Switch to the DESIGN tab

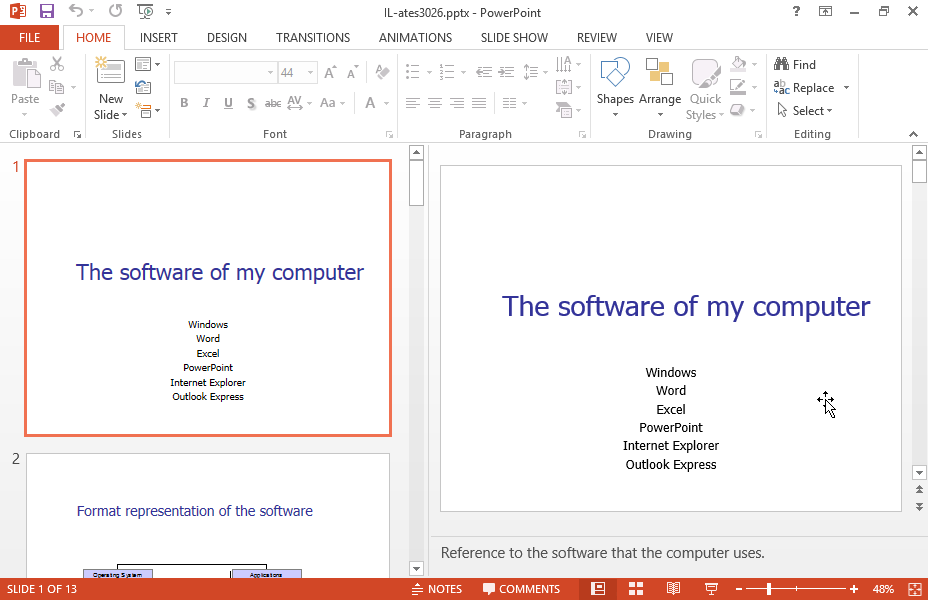pos(227,37)
